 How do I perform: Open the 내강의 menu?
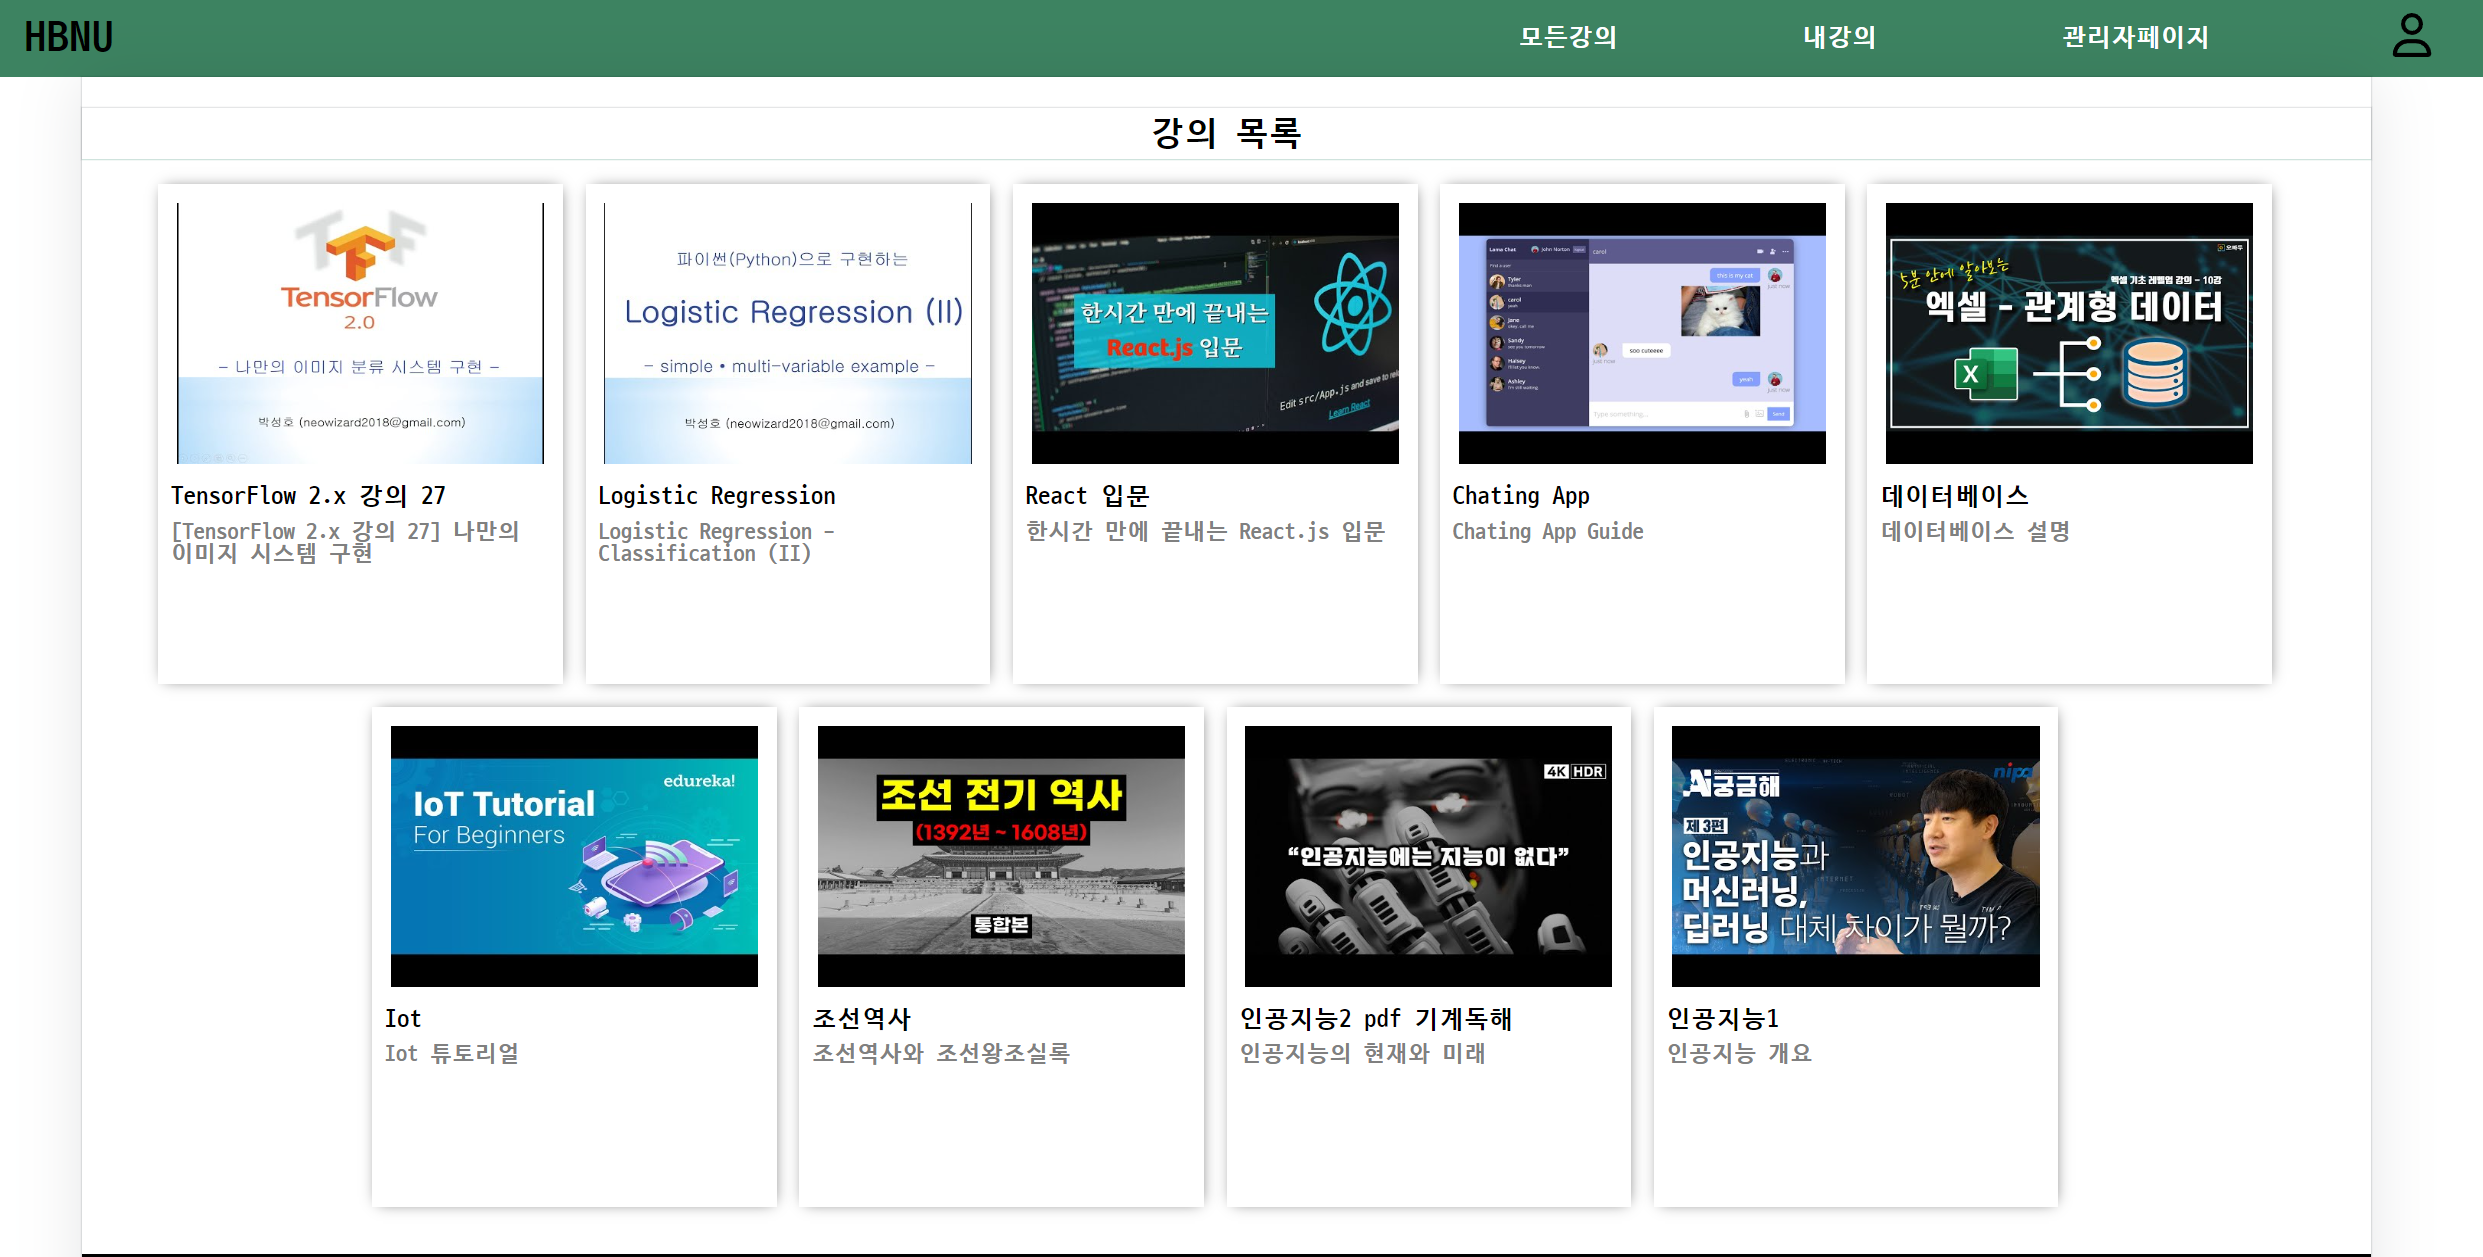point(1839,37)
